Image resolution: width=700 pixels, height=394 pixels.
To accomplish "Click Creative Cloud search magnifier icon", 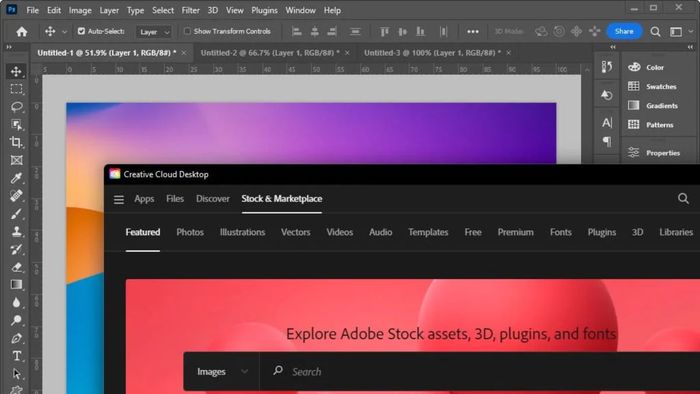I will 683,199.
